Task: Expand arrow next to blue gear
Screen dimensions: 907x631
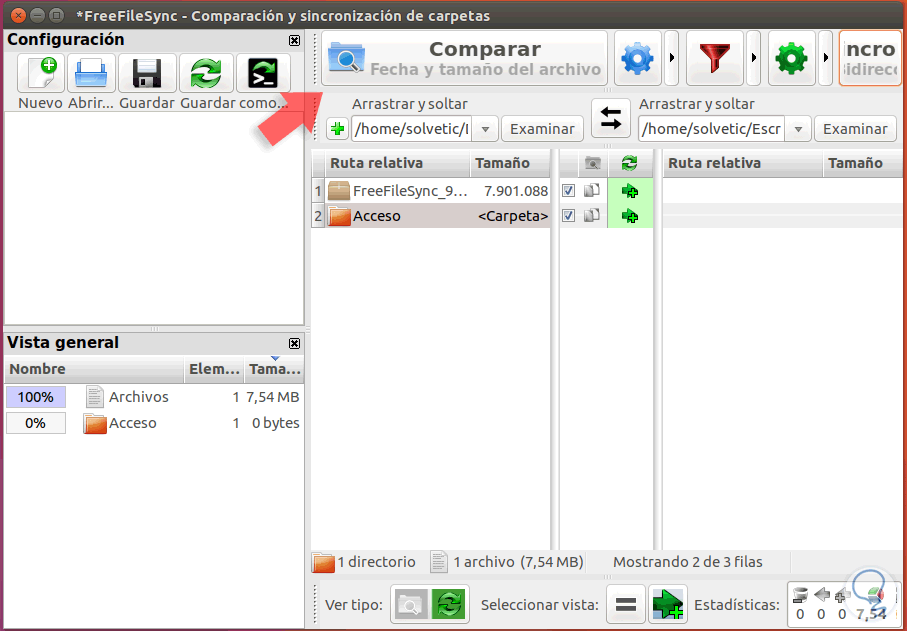Action: 672,58
